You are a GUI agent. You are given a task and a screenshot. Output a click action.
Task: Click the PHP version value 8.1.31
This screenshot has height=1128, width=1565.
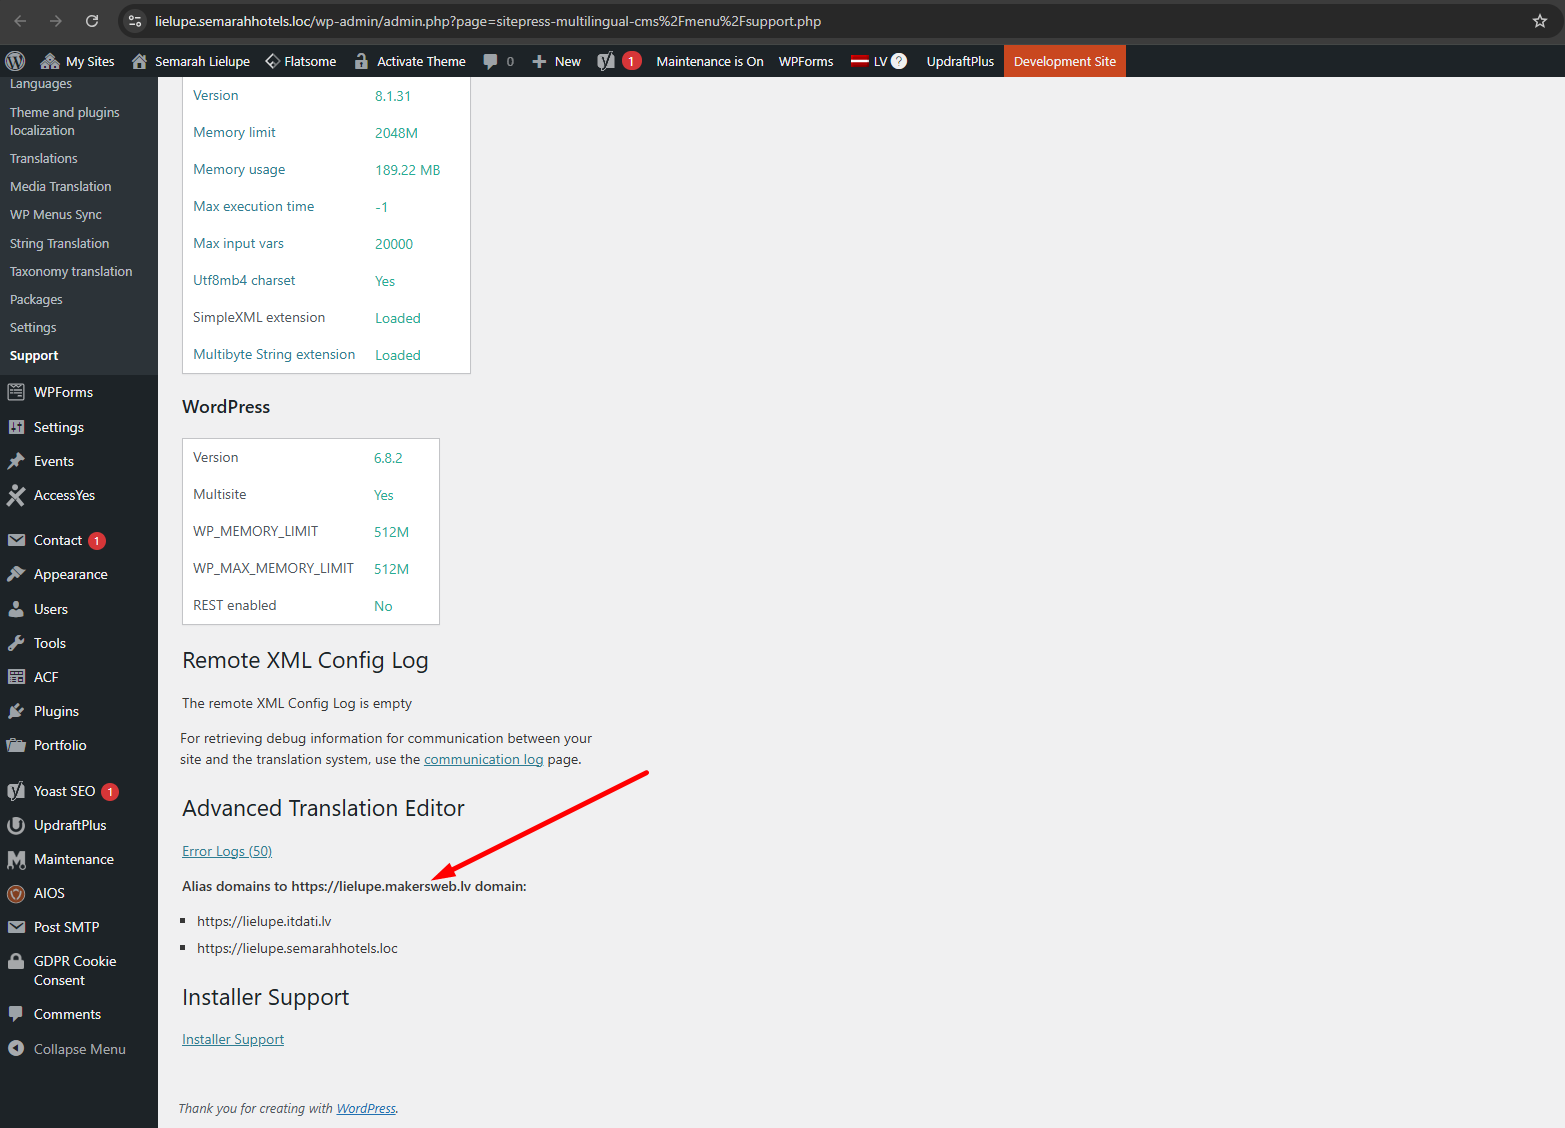tap(393, 96)
